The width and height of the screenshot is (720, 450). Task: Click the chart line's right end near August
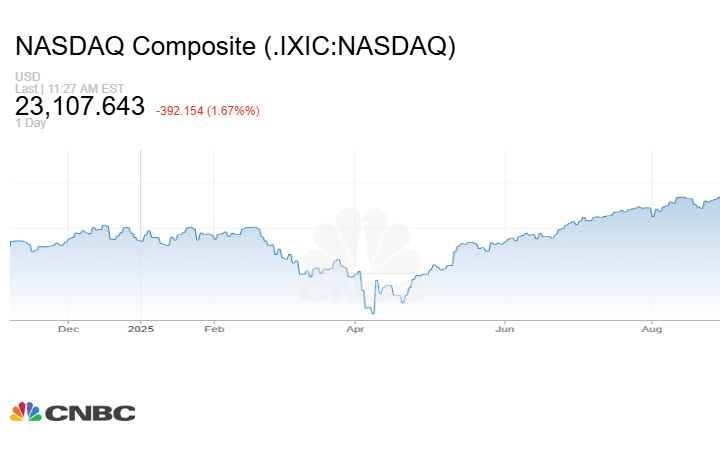(x=717, y=198)
